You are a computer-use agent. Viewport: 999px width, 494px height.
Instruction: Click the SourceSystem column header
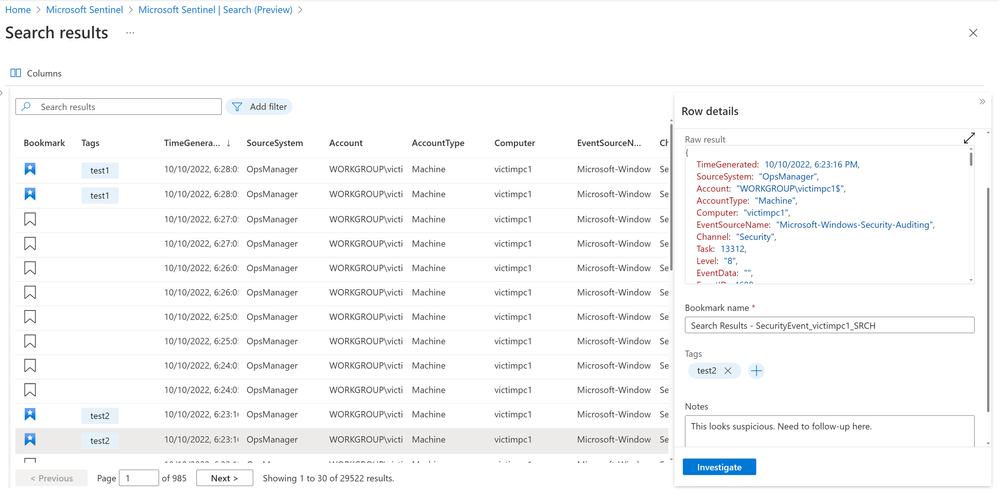click(x=275, y=143)
